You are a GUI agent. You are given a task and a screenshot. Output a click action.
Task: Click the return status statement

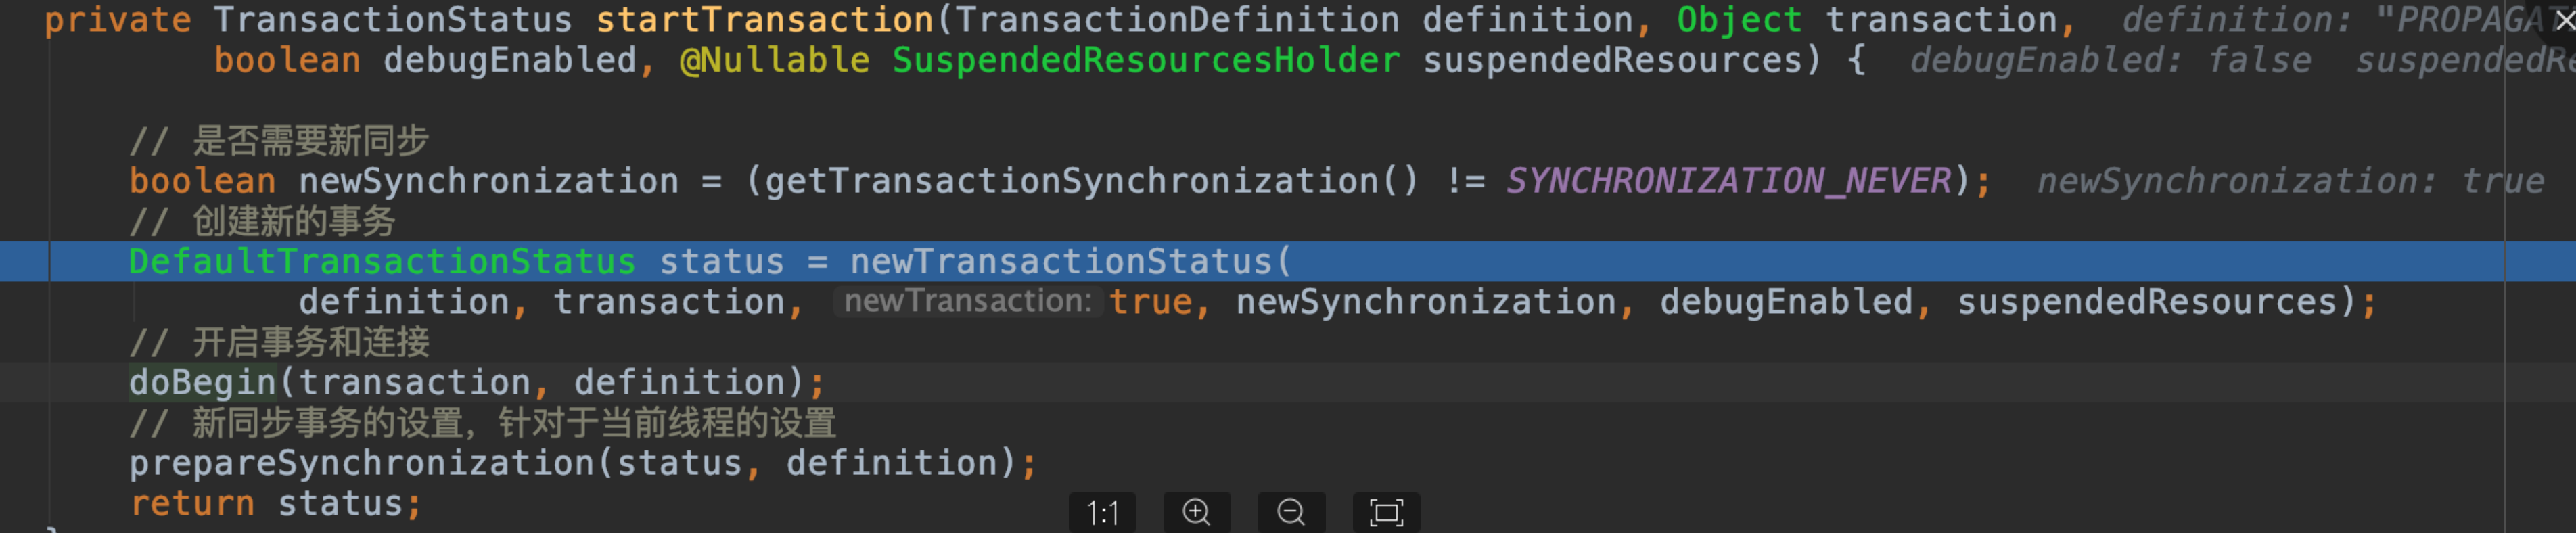276,503
